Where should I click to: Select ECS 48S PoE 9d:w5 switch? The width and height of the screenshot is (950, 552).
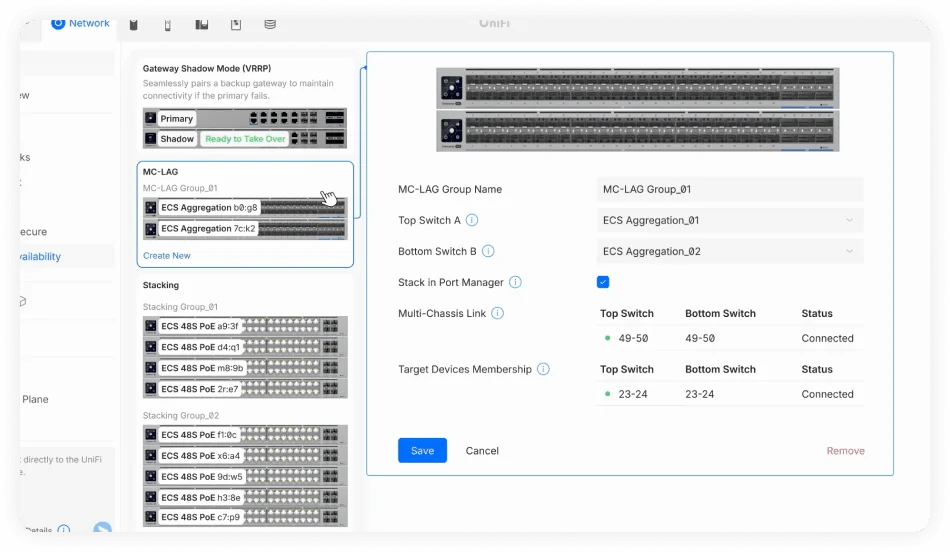(245, 476)
